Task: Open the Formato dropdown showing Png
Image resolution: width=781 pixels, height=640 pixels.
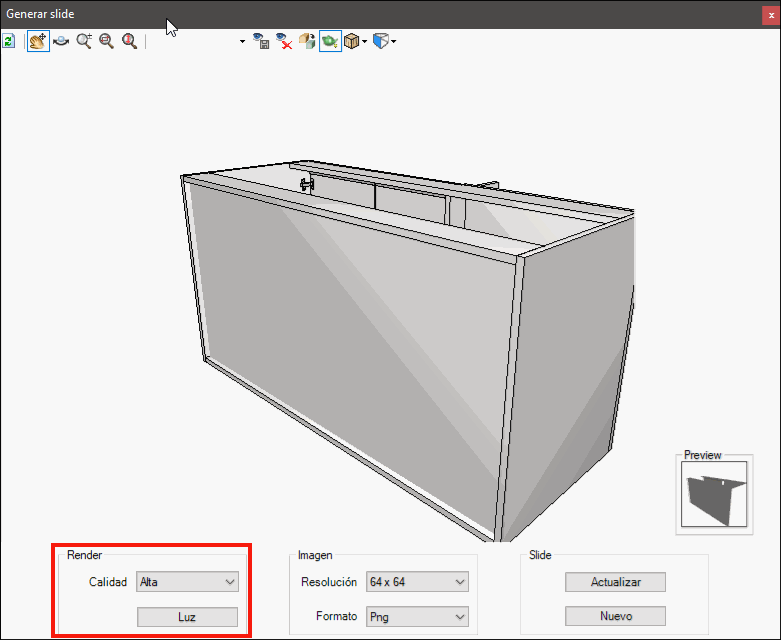Action: 417,617
